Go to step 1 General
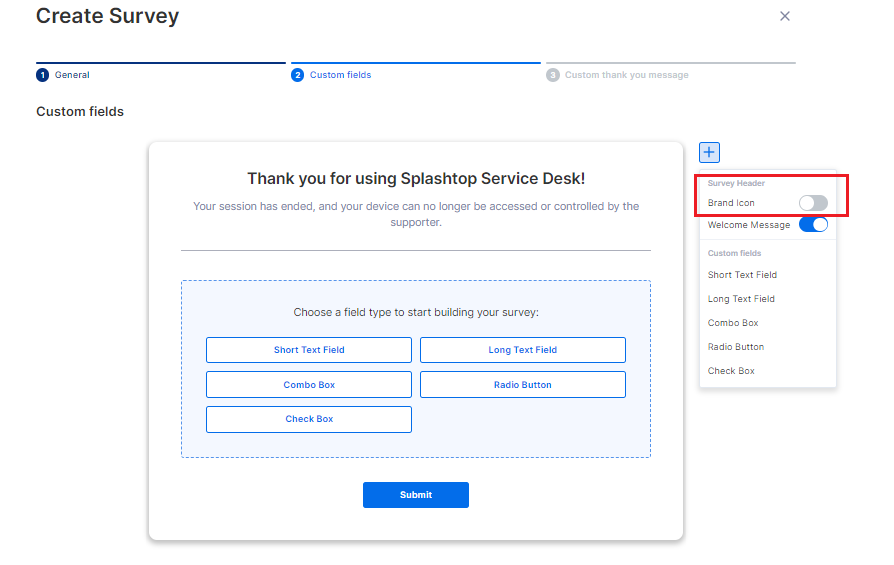 pos(63,75)
